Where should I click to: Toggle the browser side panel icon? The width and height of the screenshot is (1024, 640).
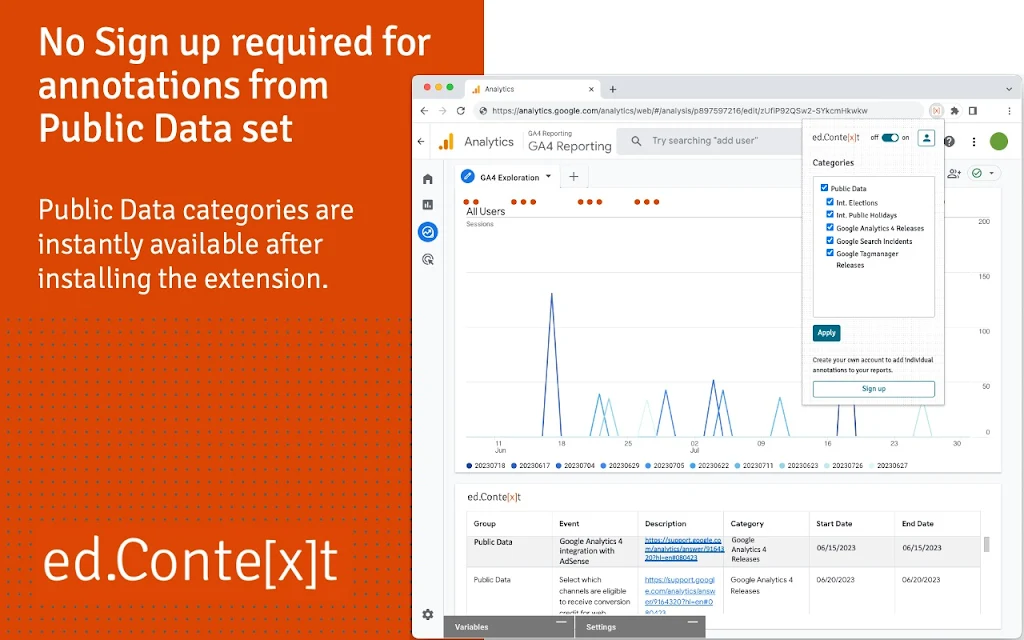point(973,111)
